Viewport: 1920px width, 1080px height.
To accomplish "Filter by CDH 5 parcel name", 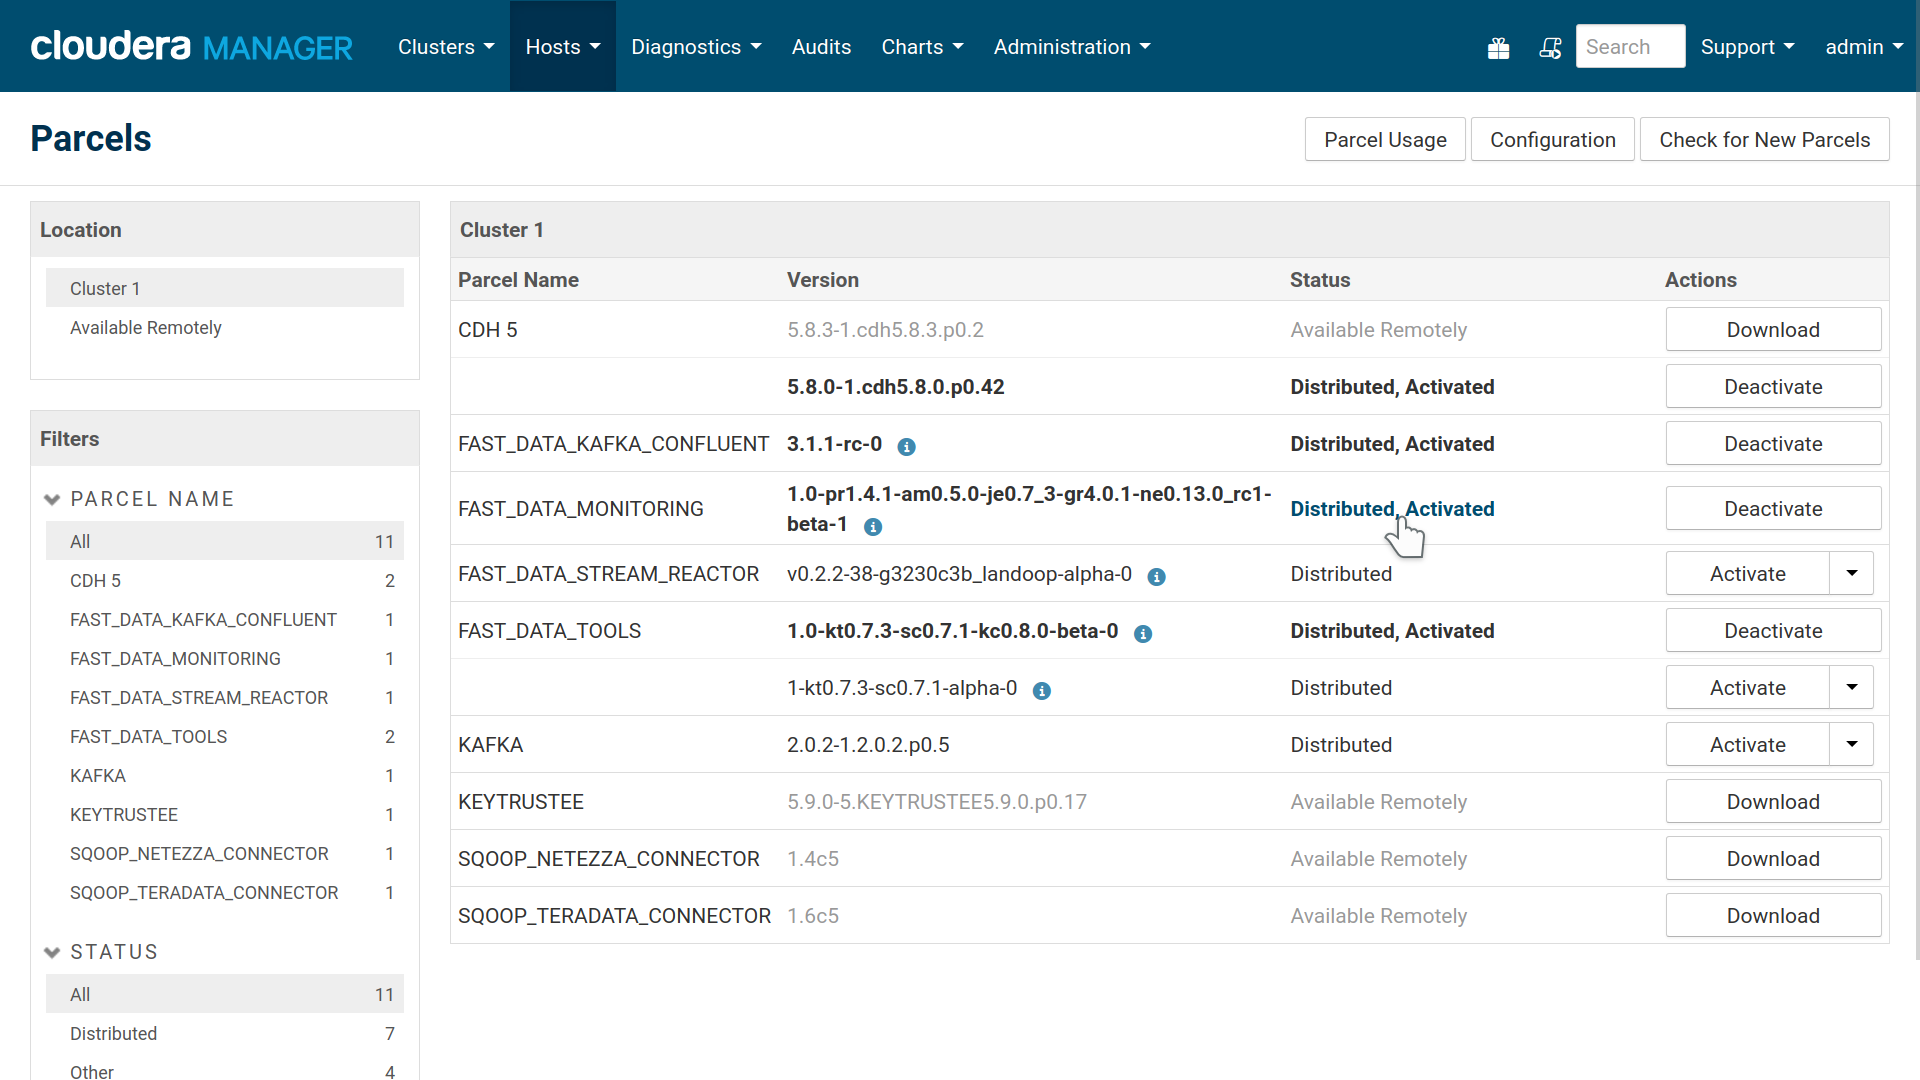I will pos(225,580).
